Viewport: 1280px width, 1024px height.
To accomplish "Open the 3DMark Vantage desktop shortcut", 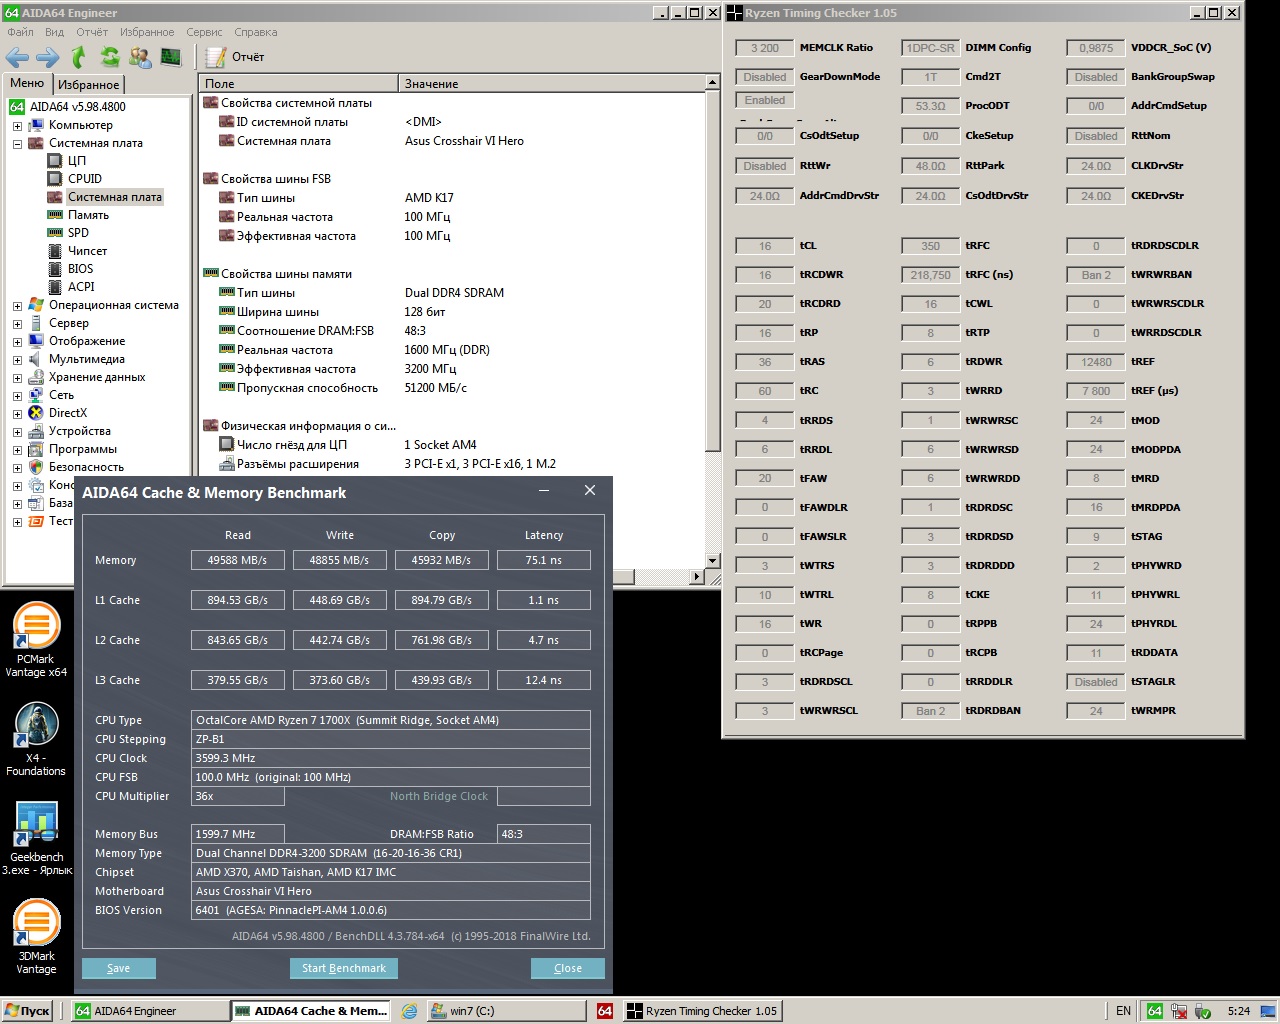I will pos(36,936).
